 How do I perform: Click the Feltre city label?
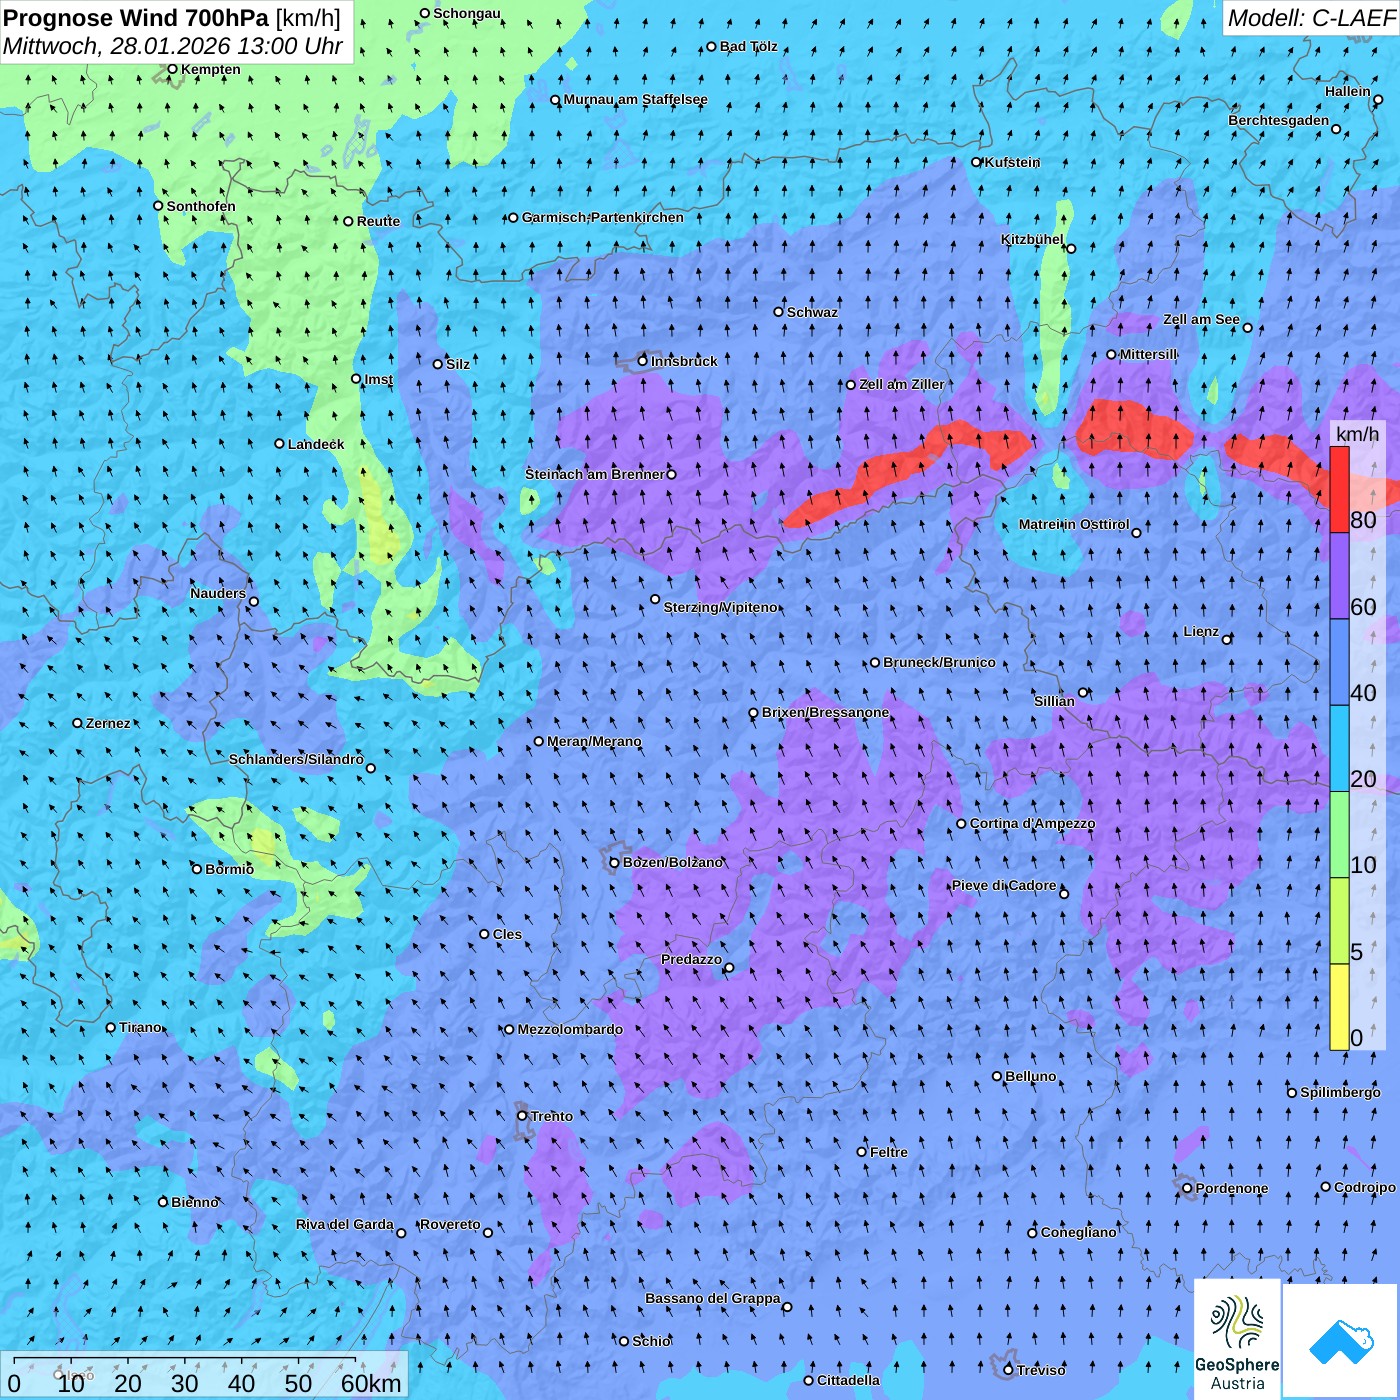click(888, 1152)
